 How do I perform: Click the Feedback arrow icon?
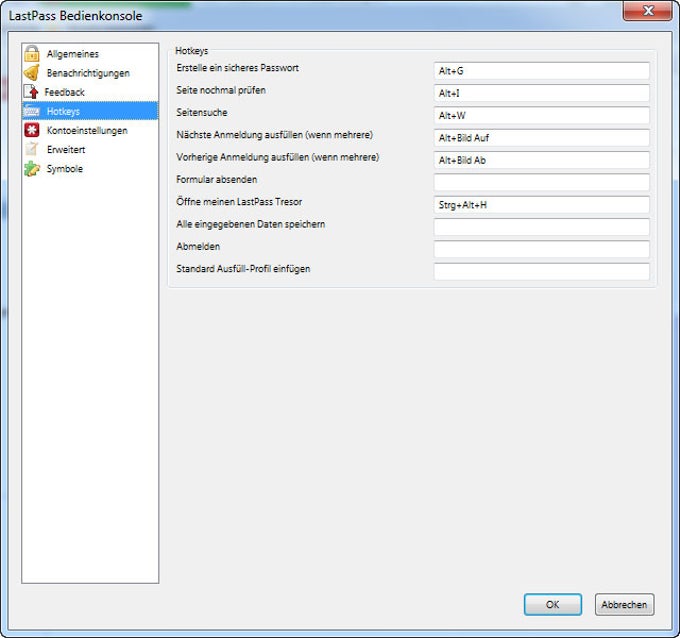pos(31,92)
